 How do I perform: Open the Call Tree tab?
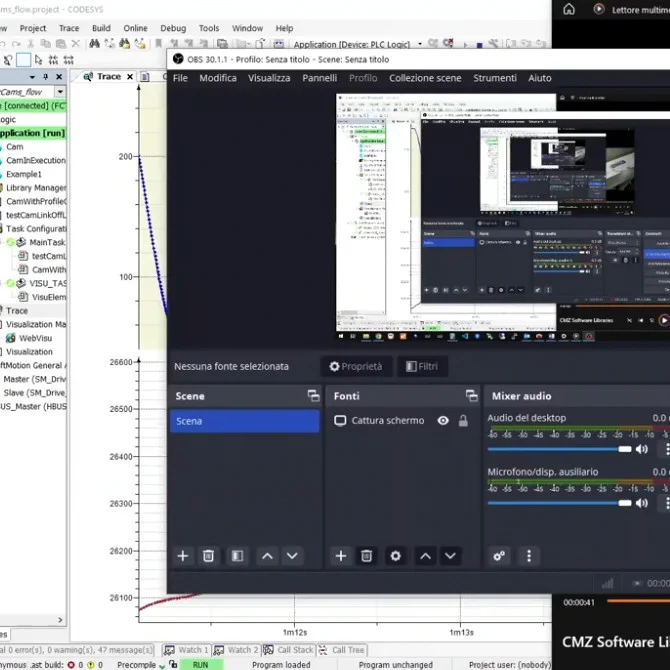click(341, 650)
